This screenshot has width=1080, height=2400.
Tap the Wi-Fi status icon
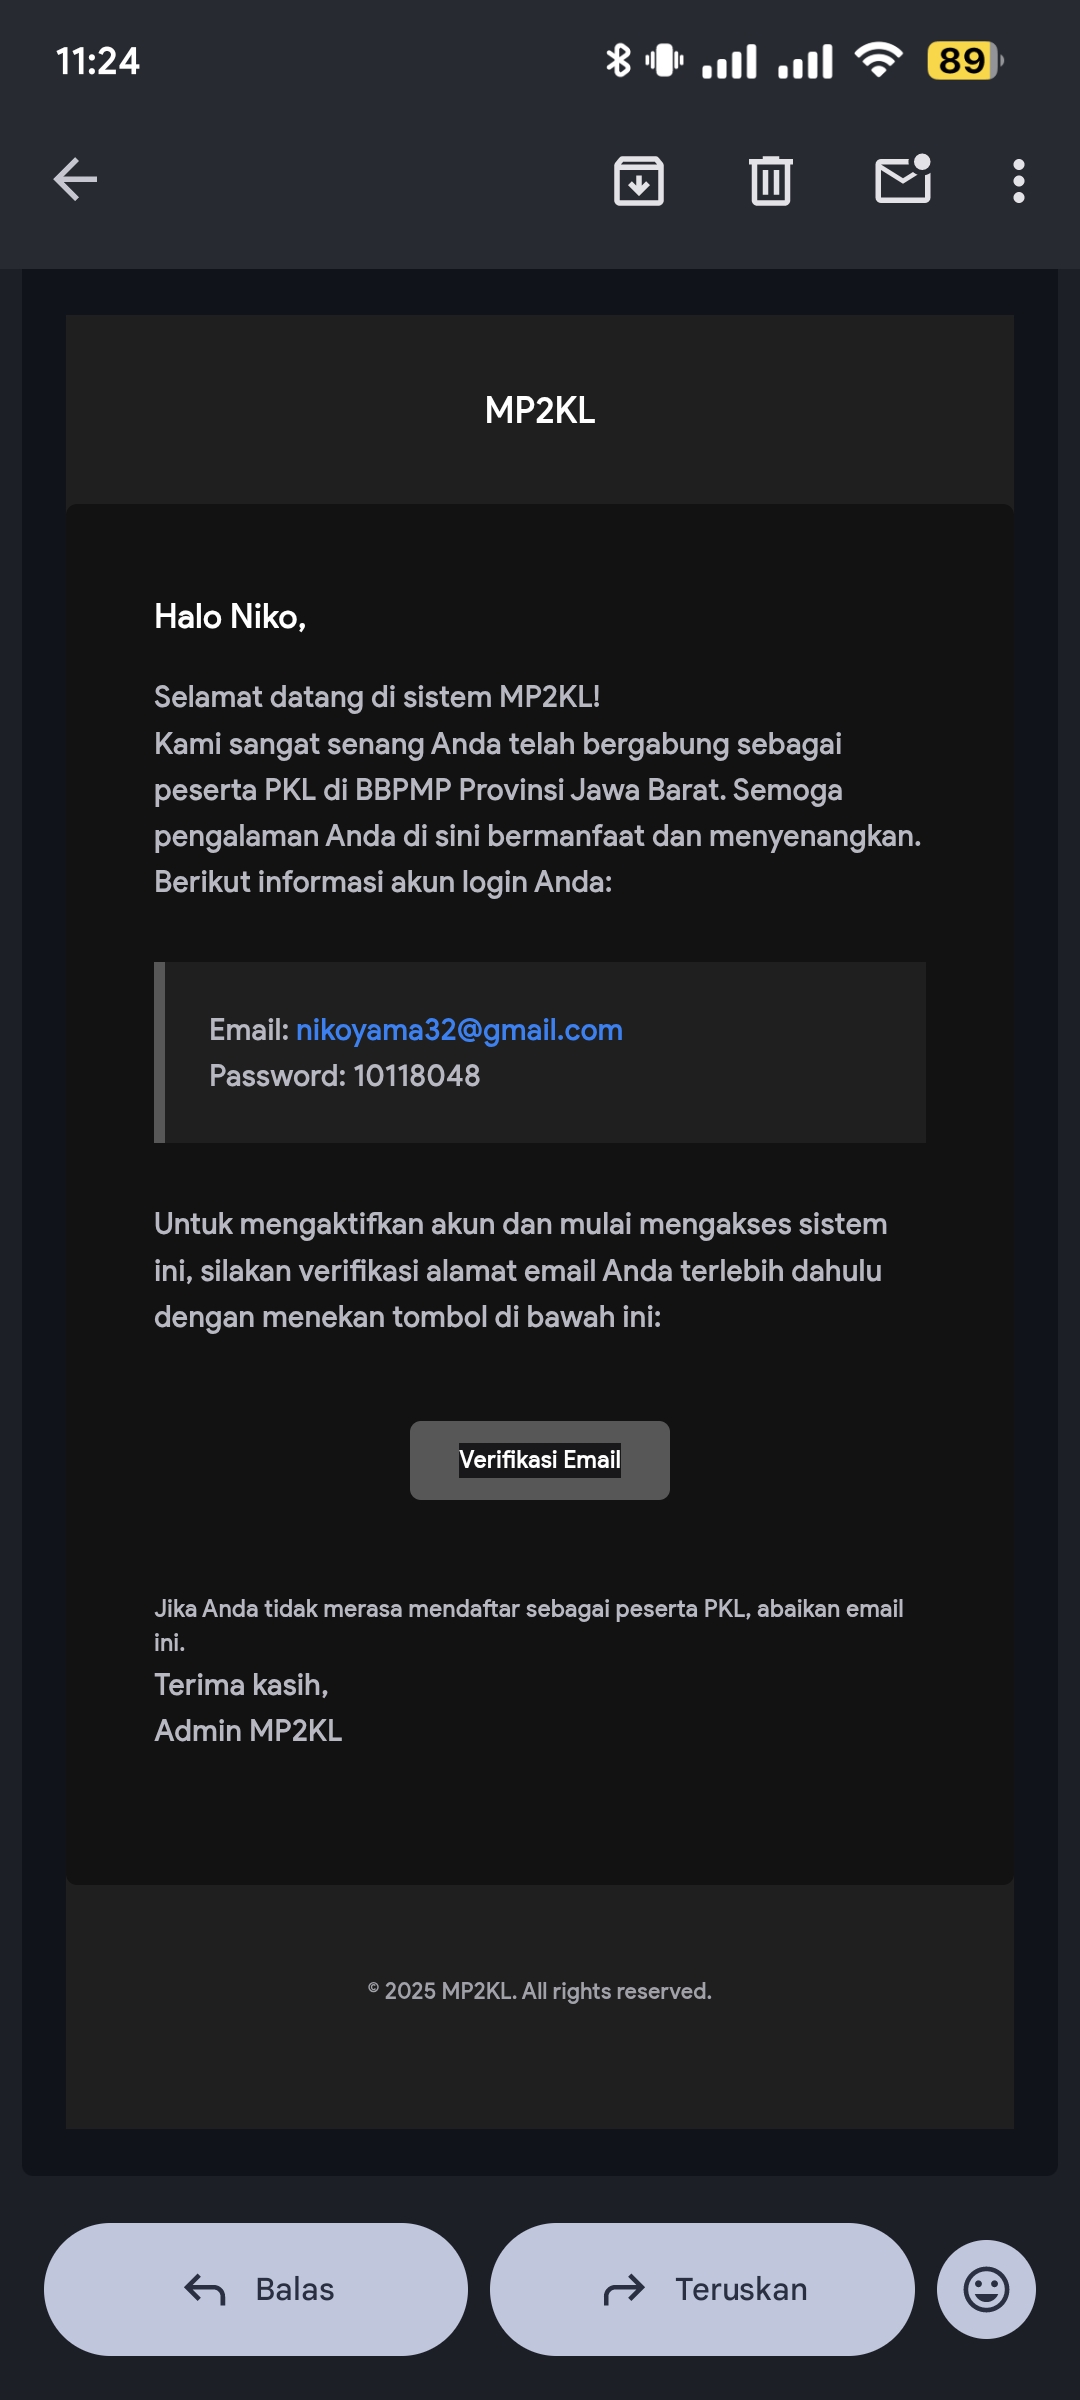pyautogui.click(x=879, y=61)
